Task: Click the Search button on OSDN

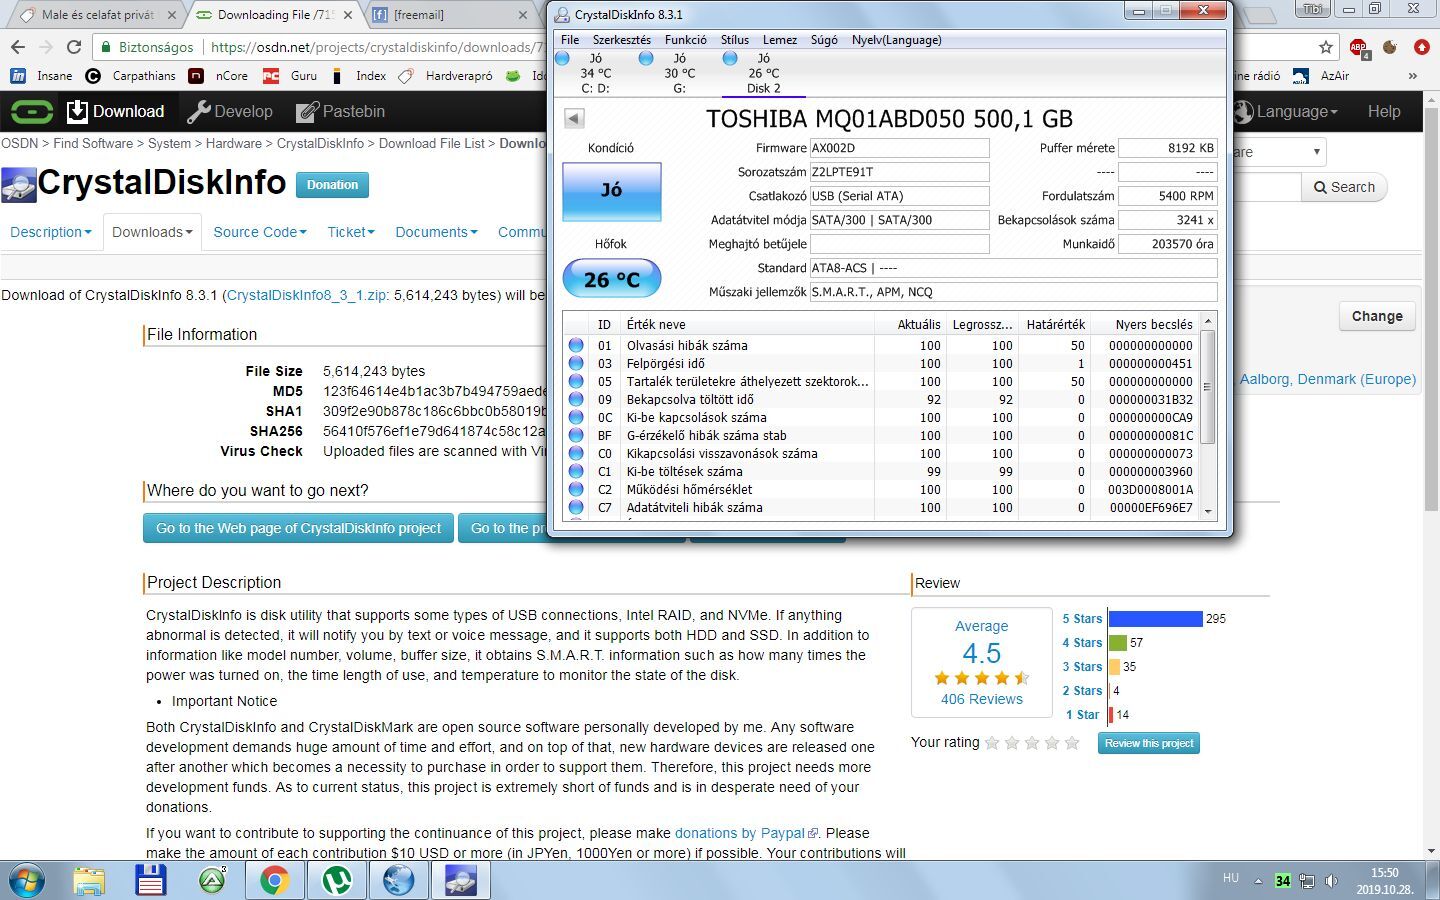Action: pos(1344,187)
